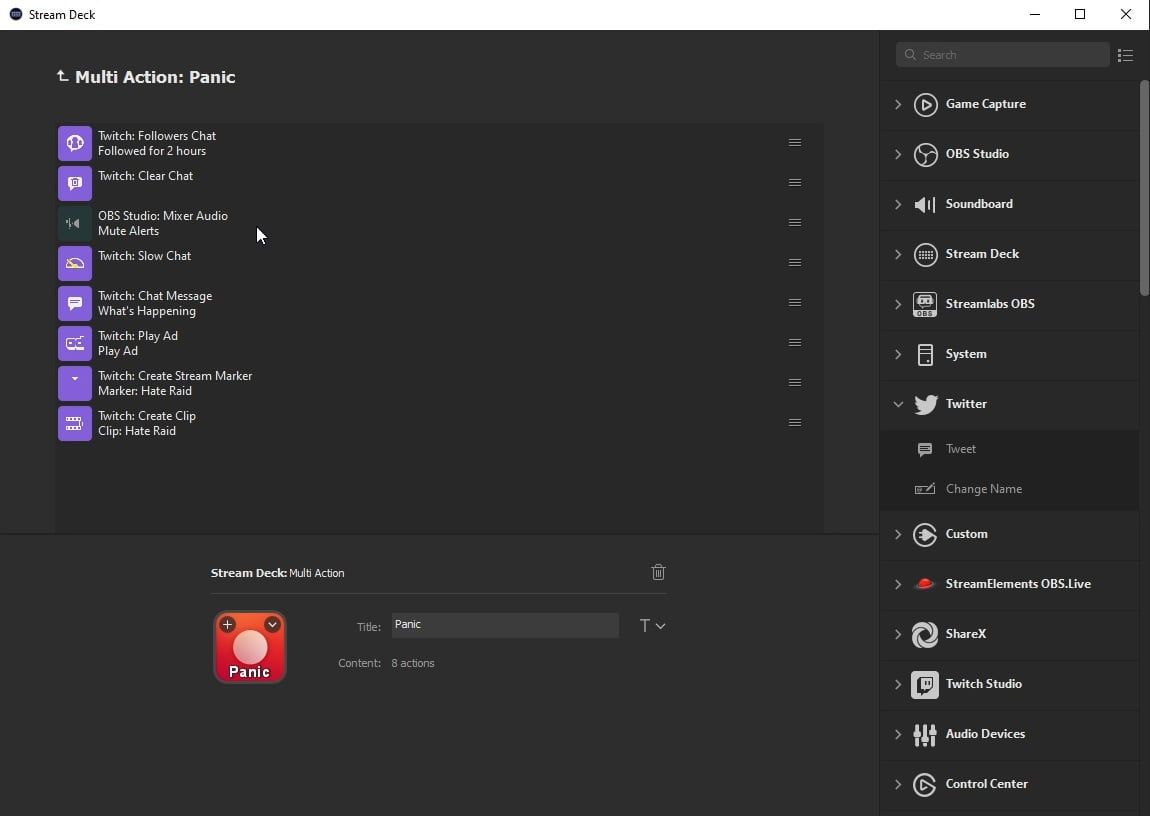This screenshot has width=1150, height=816.
Task: Select the Change Name action under Twitter
Action: (x=983, y=489)
